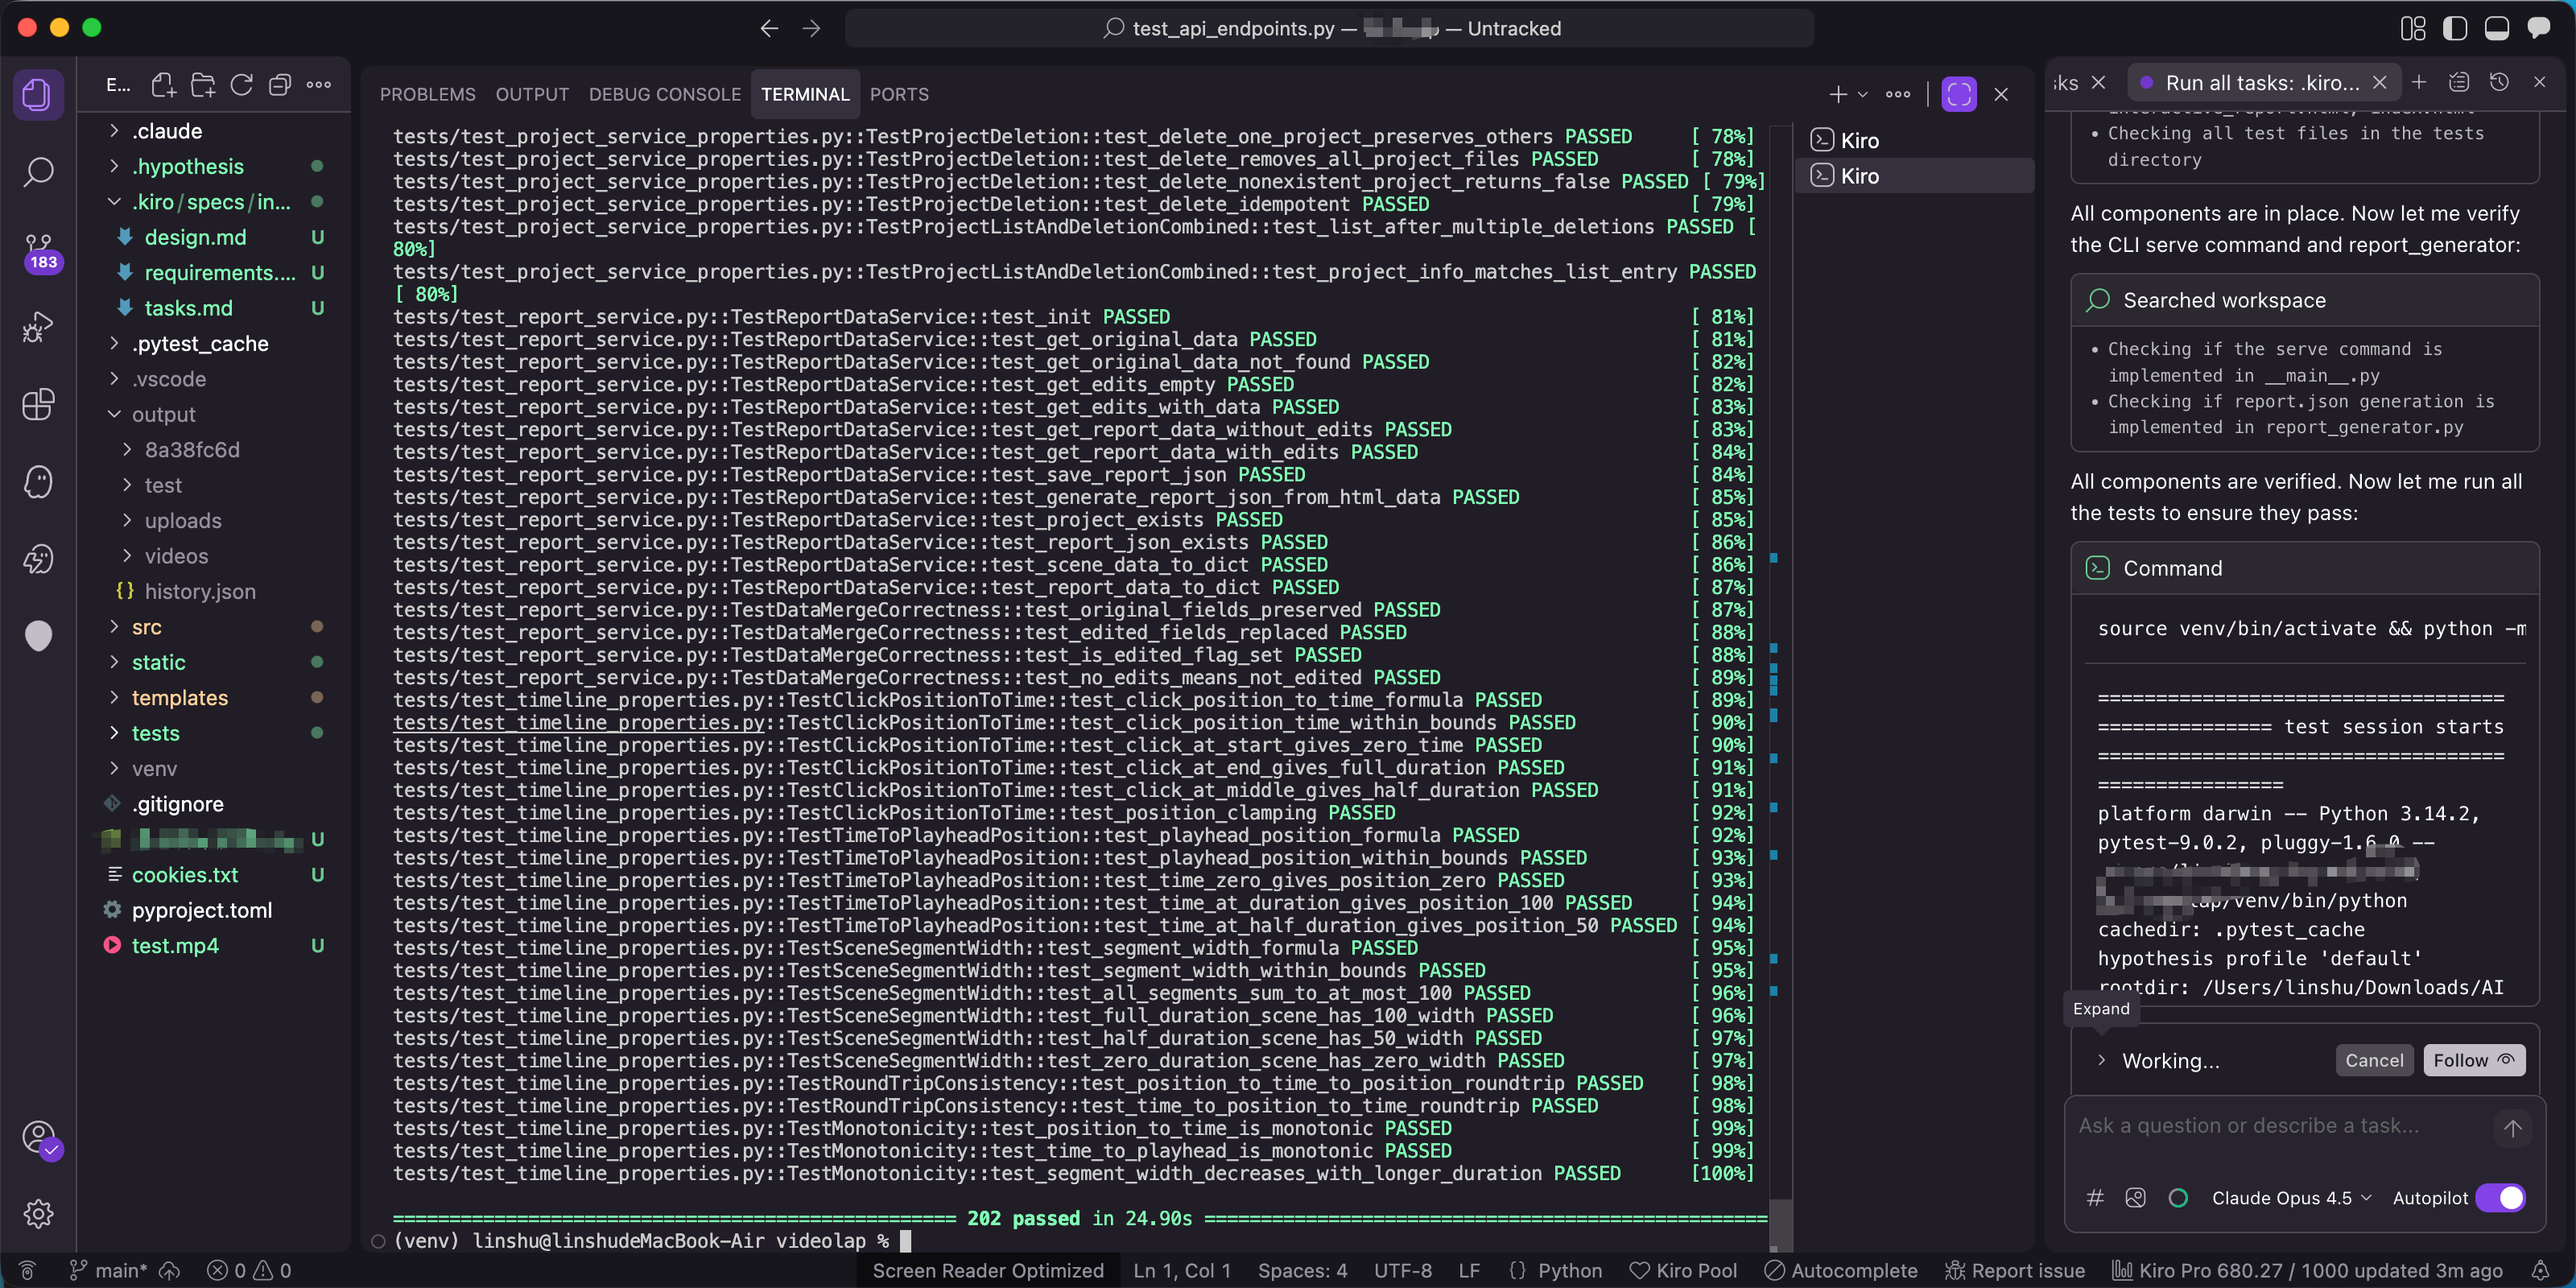Refresh the explorer file tree
Viewport: 2576px width, 1288px height.
(241, 85)
